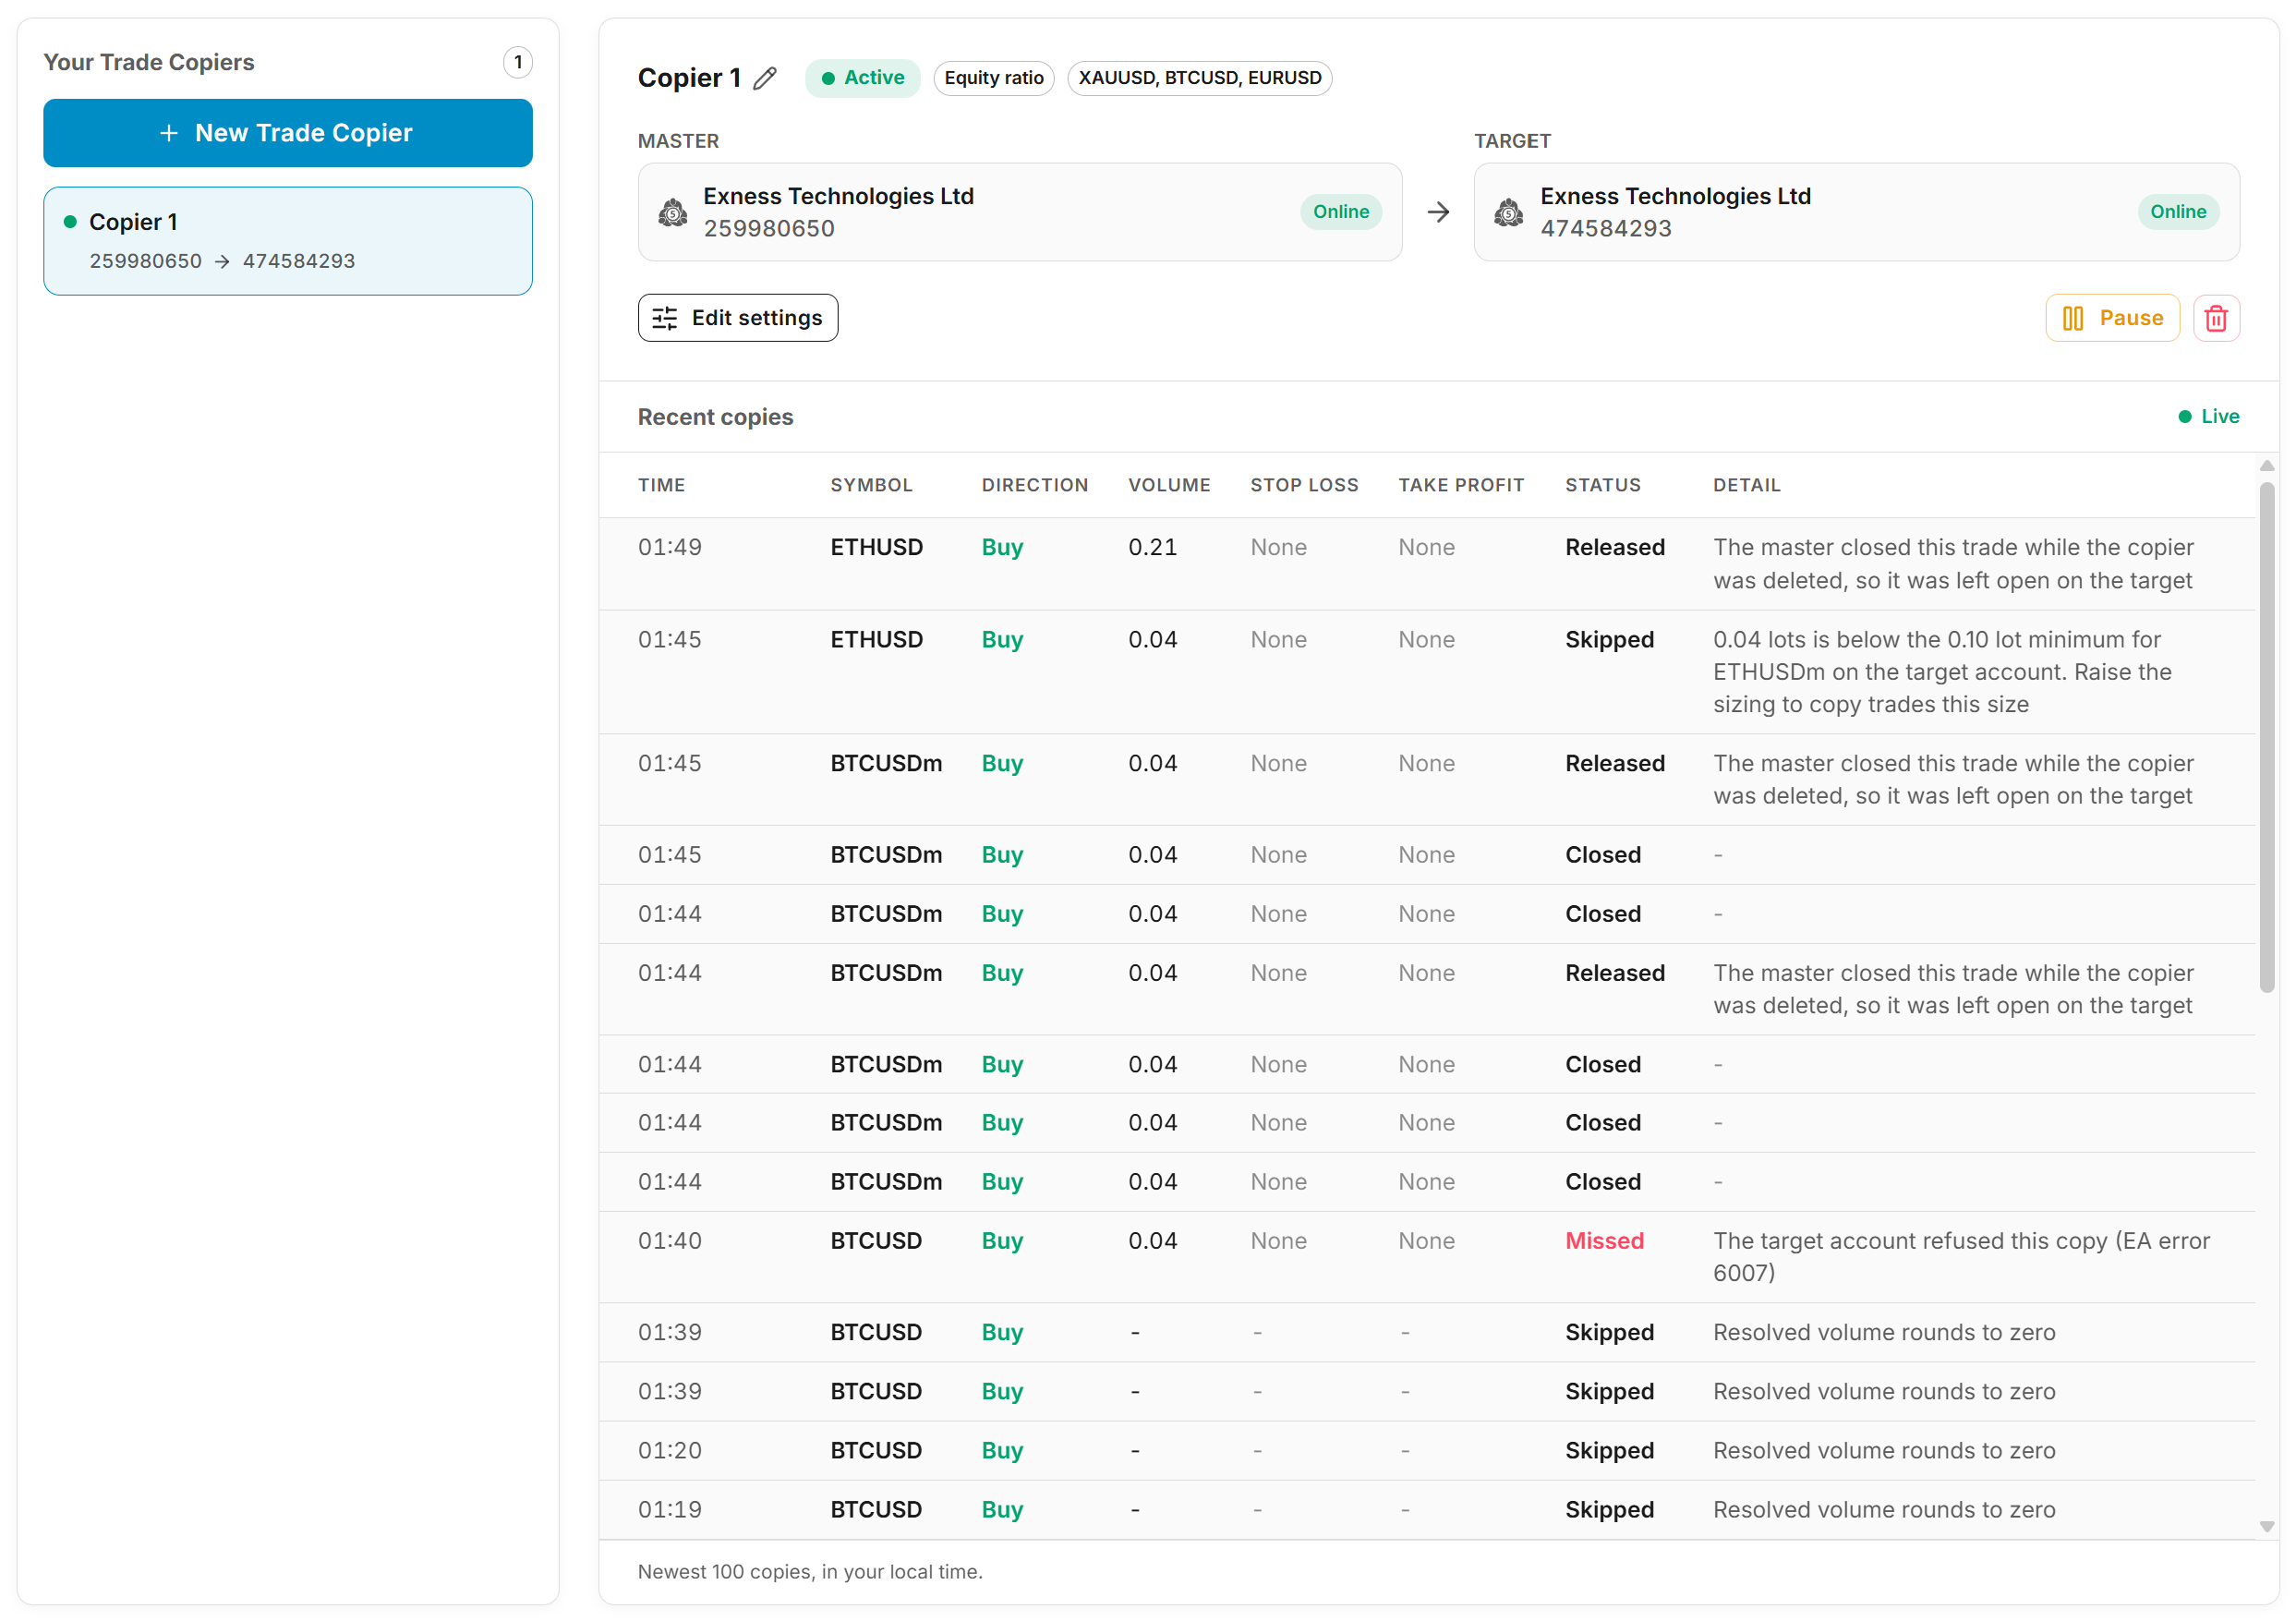
Task: Click the scrollbar up arrow
Action: click(2266, 466)
